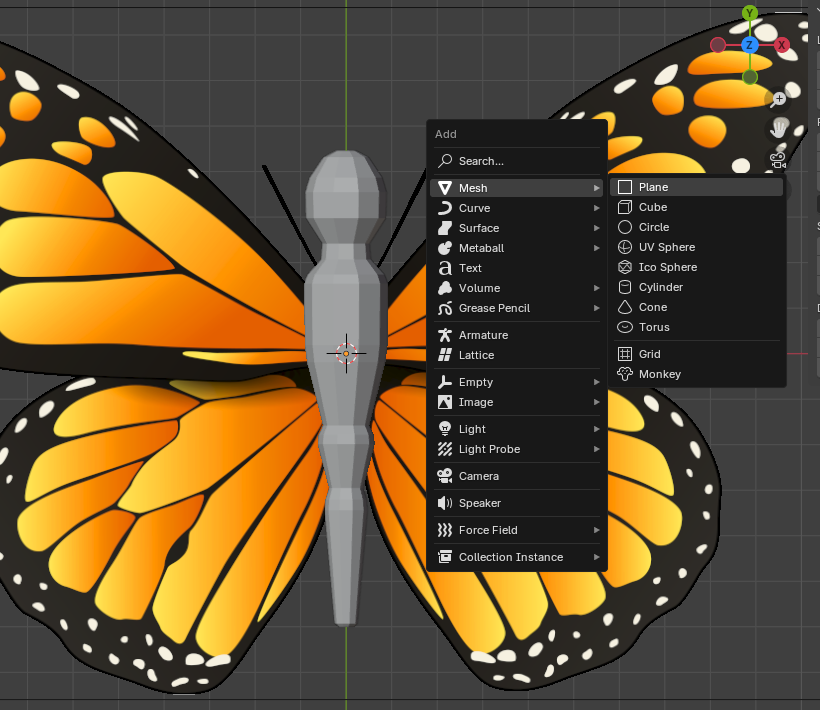Click the Armature bone icon

(x=445, y=335)
